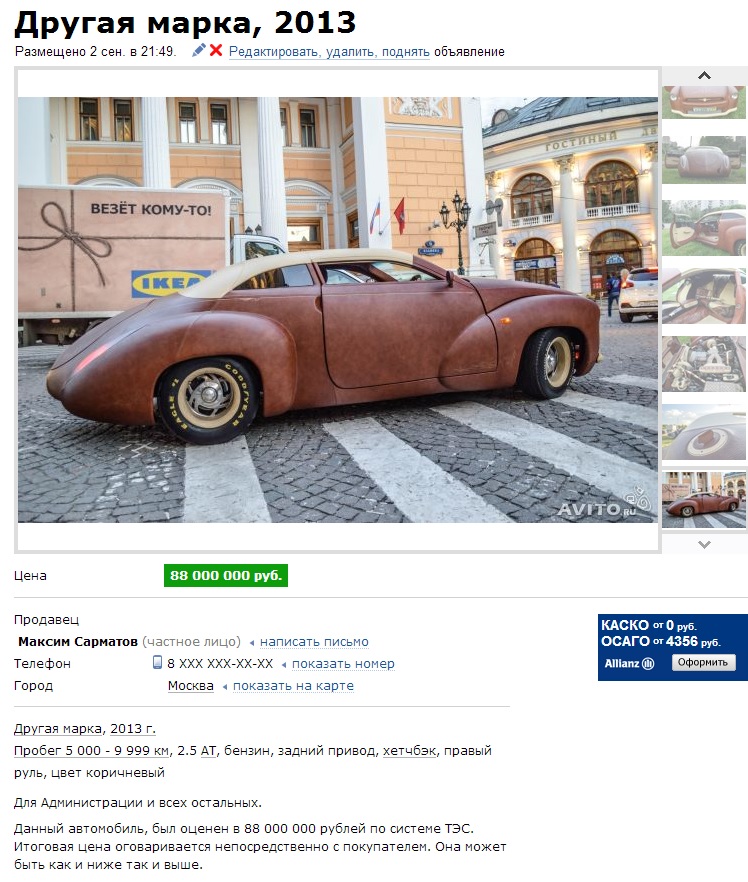Click the green 88 000 000 руб. price

click(x=226, y=575)
